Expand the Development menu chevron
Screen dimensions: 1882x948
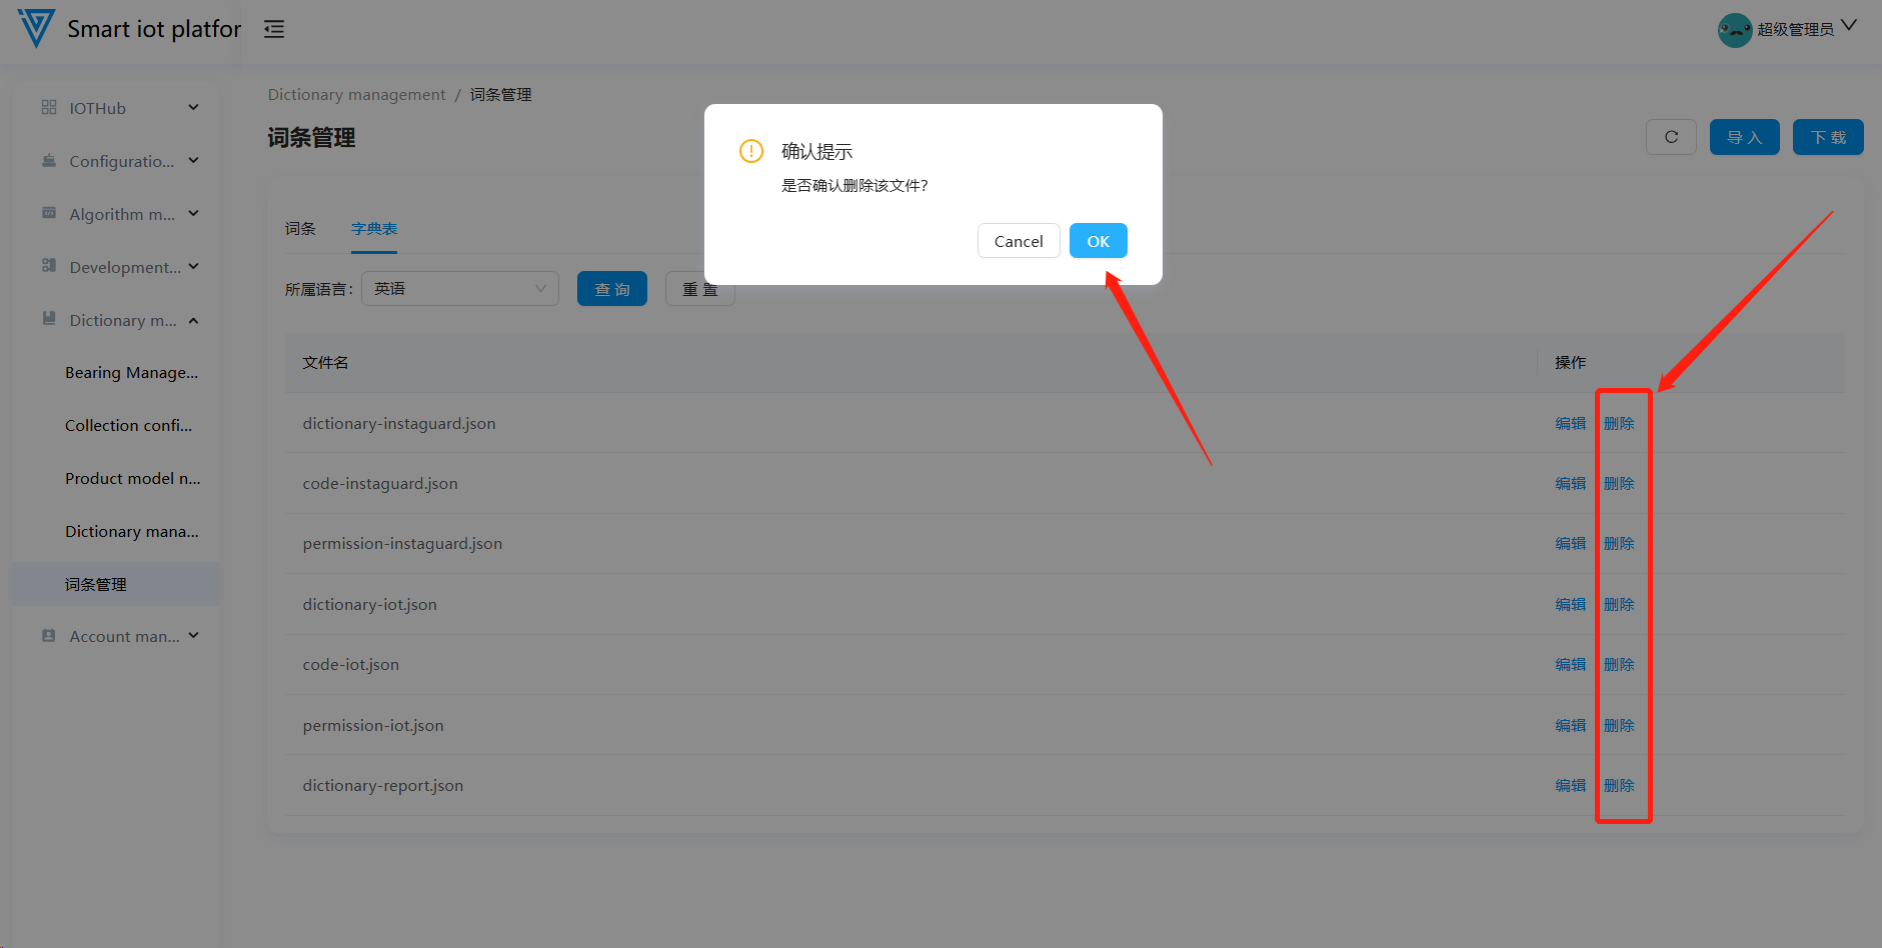click(x=194, y=266)
